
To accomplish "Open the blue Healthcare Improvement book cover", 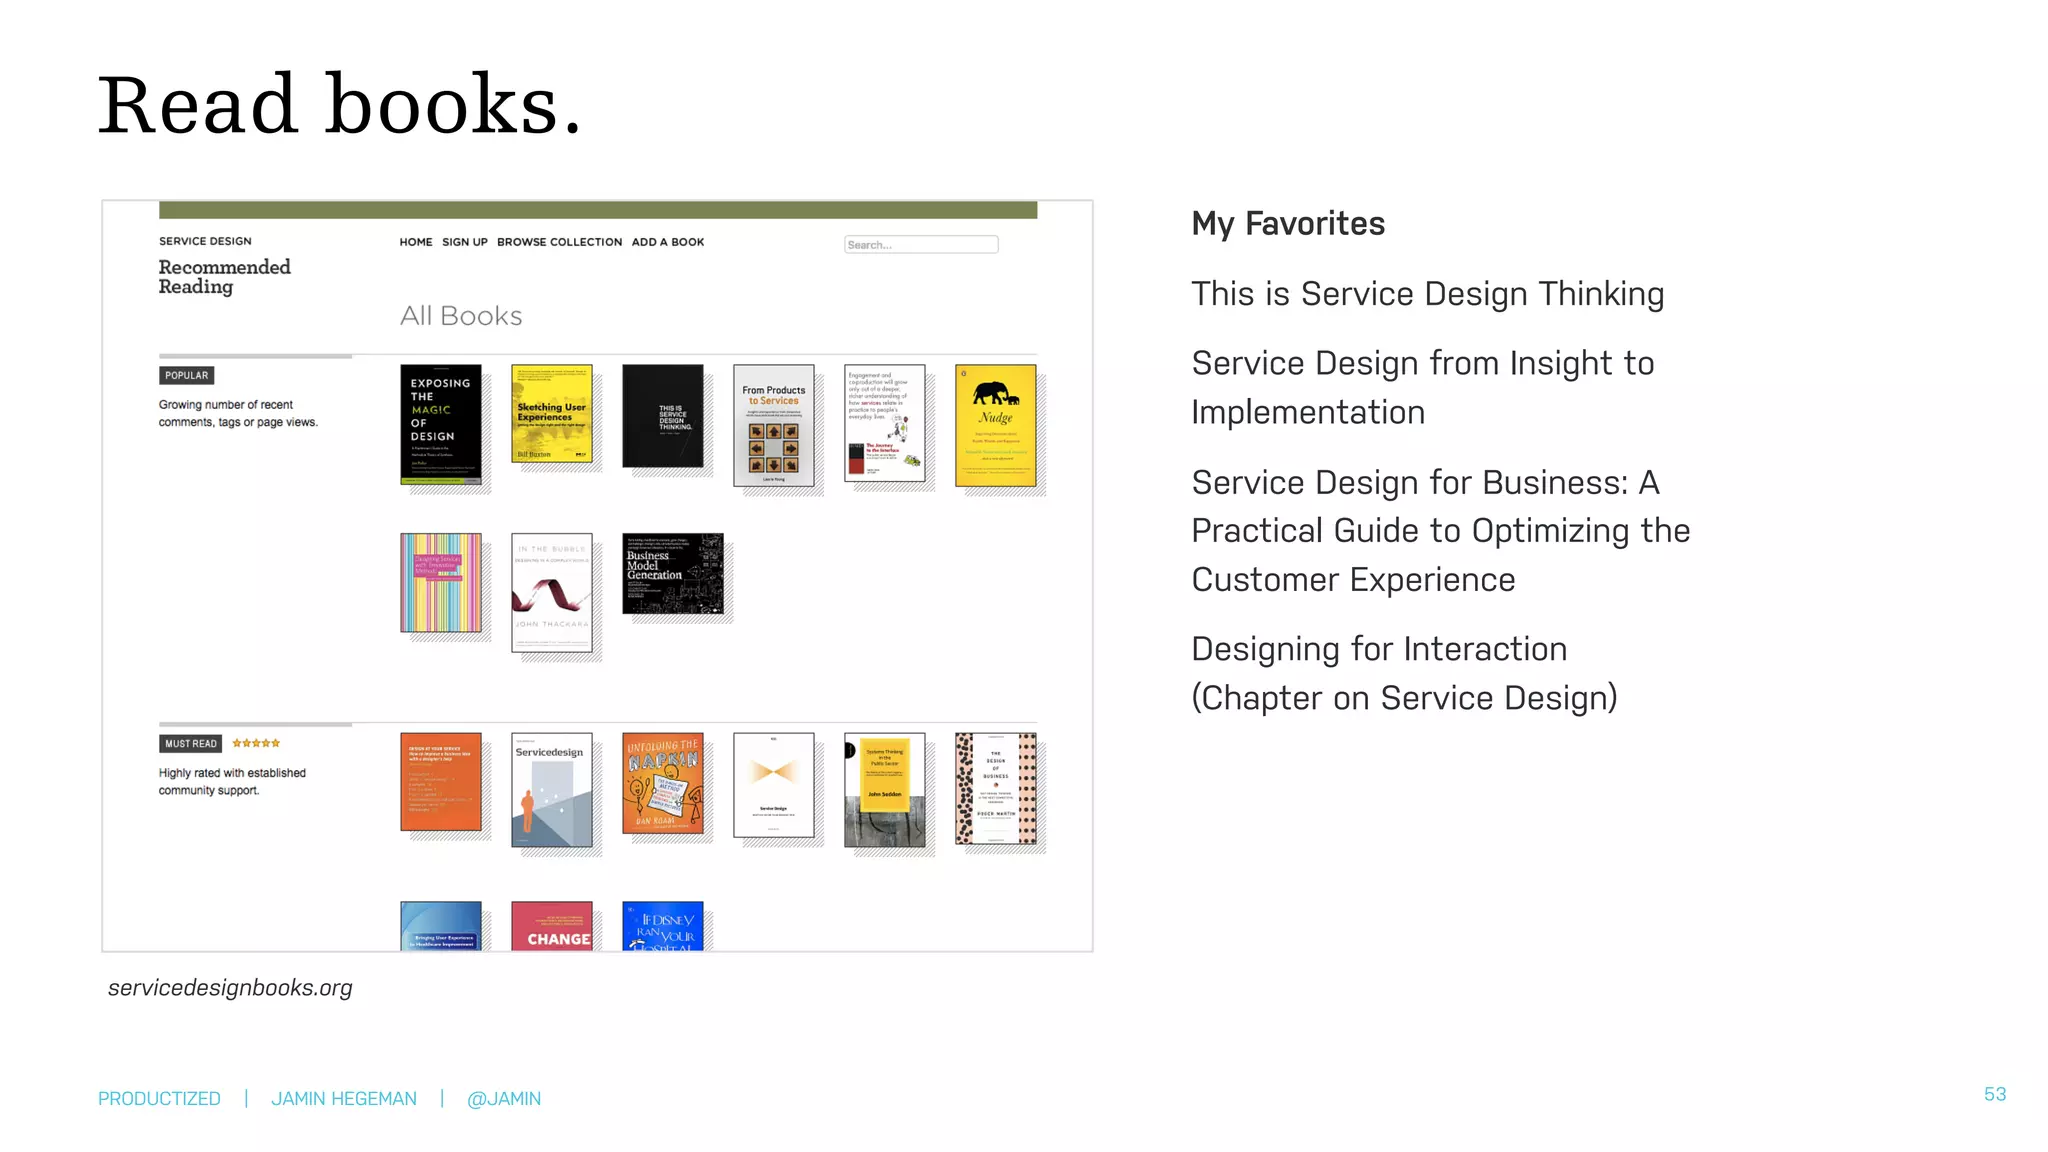I will [441, 926].
